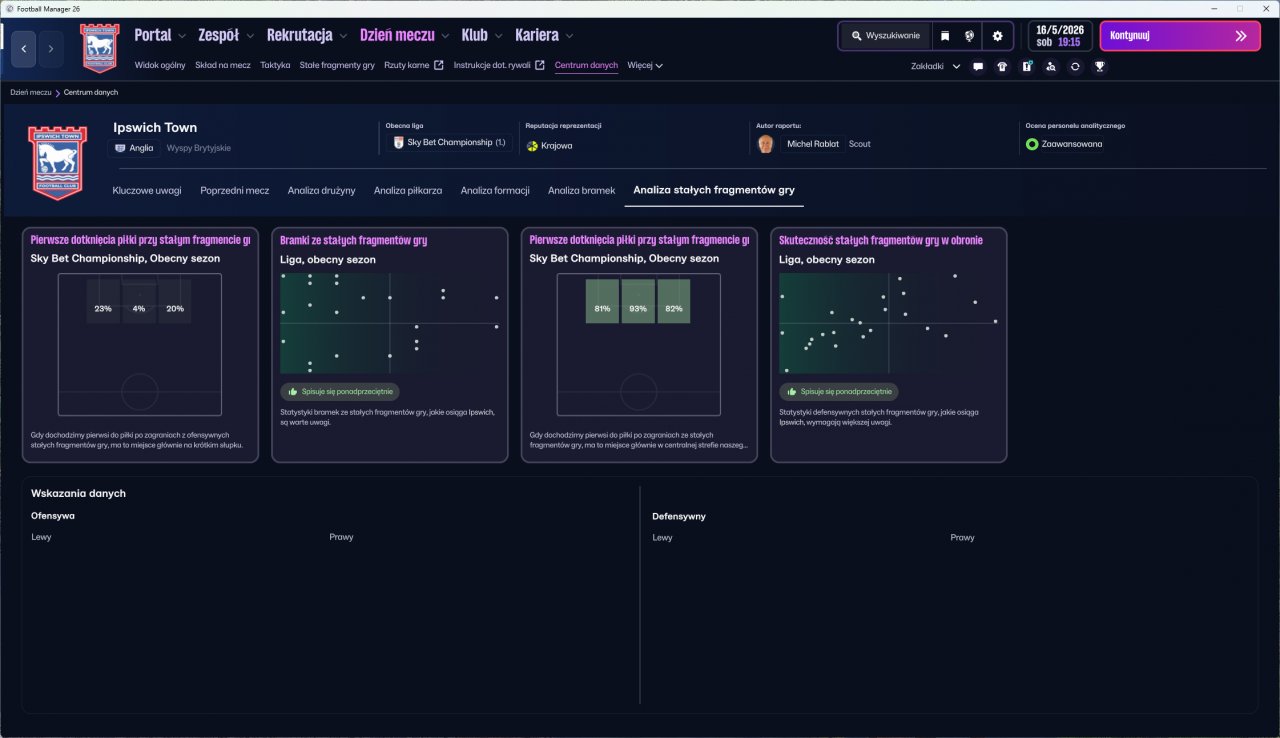Go back with the left arrow button
Screen dimensions: 1280x738
pos(24,48)
